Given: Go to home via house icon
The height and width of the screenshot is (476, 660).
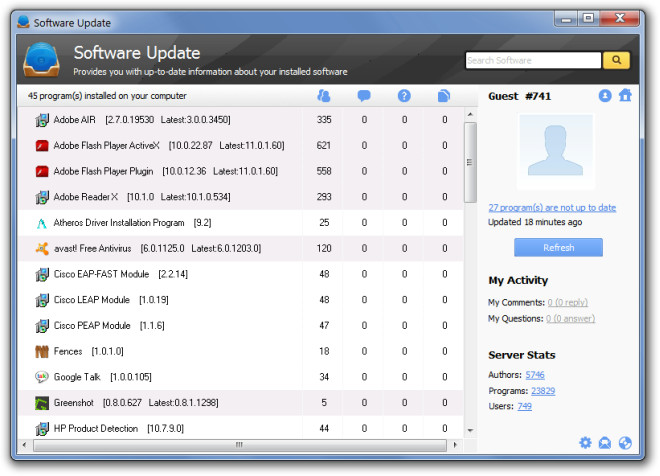Looking at the screenshot, I should pyautogui.click(x=625, y=96).
